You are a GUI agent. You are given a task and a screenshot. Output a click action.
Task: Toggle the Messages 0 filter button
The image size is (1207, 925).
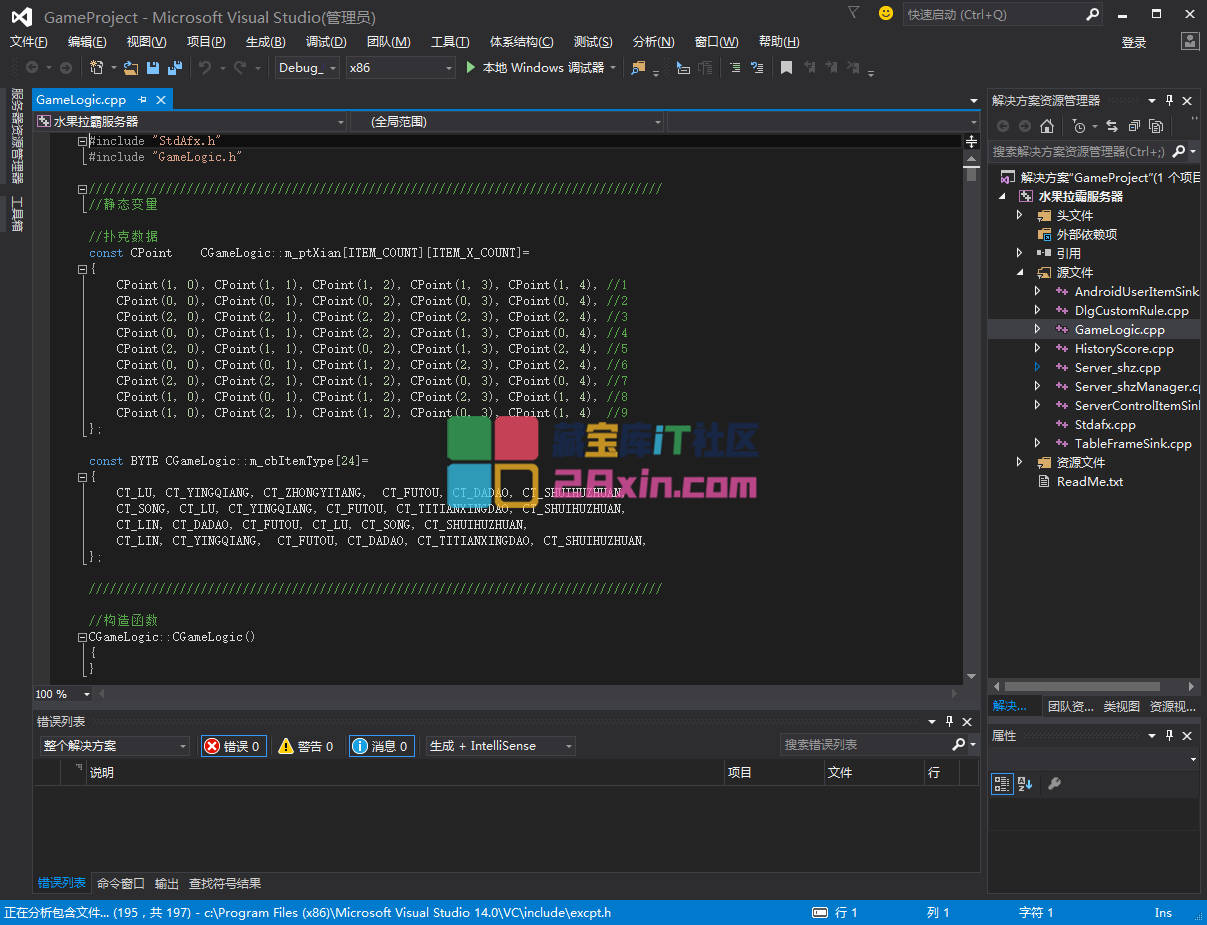point(381,746)
